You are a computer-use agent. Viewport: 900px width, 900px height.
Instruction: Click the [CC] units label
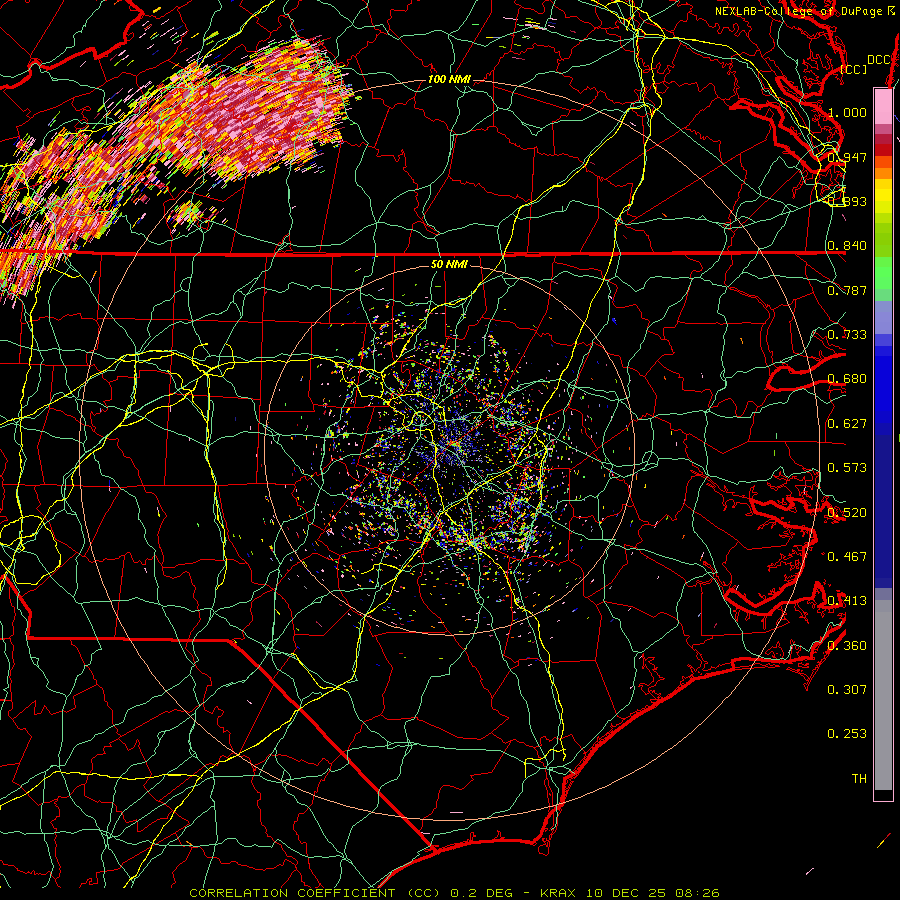854,69
